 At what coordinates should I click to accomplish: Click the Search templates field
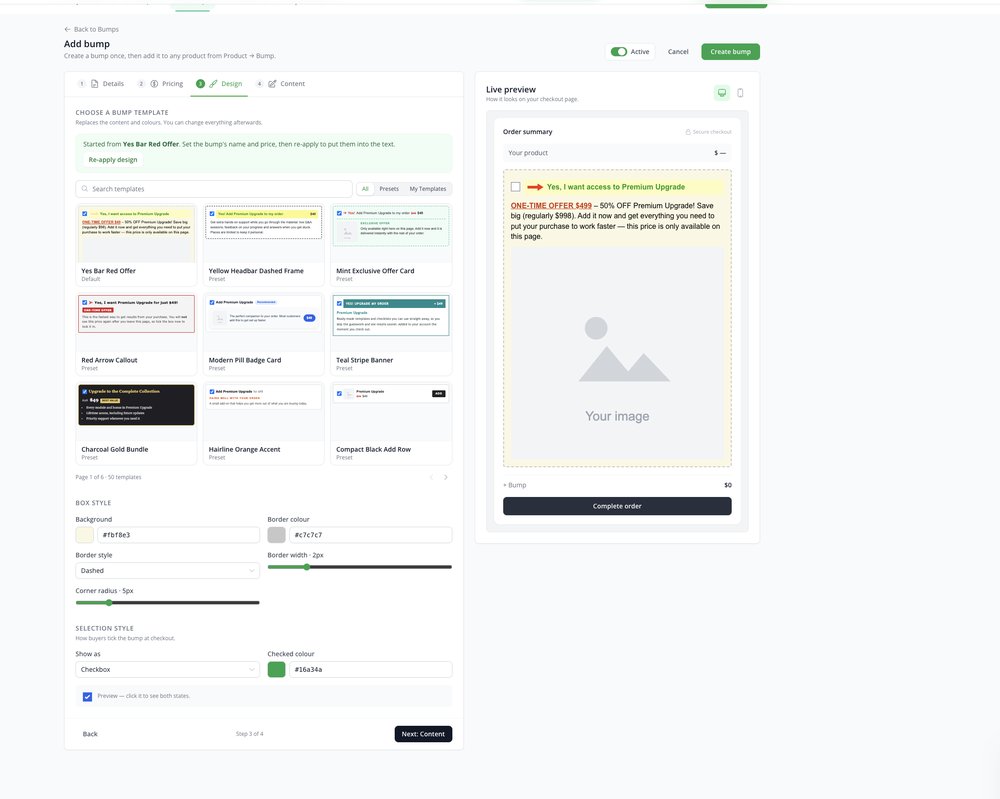pyautogui.click(x=214, y=189)
